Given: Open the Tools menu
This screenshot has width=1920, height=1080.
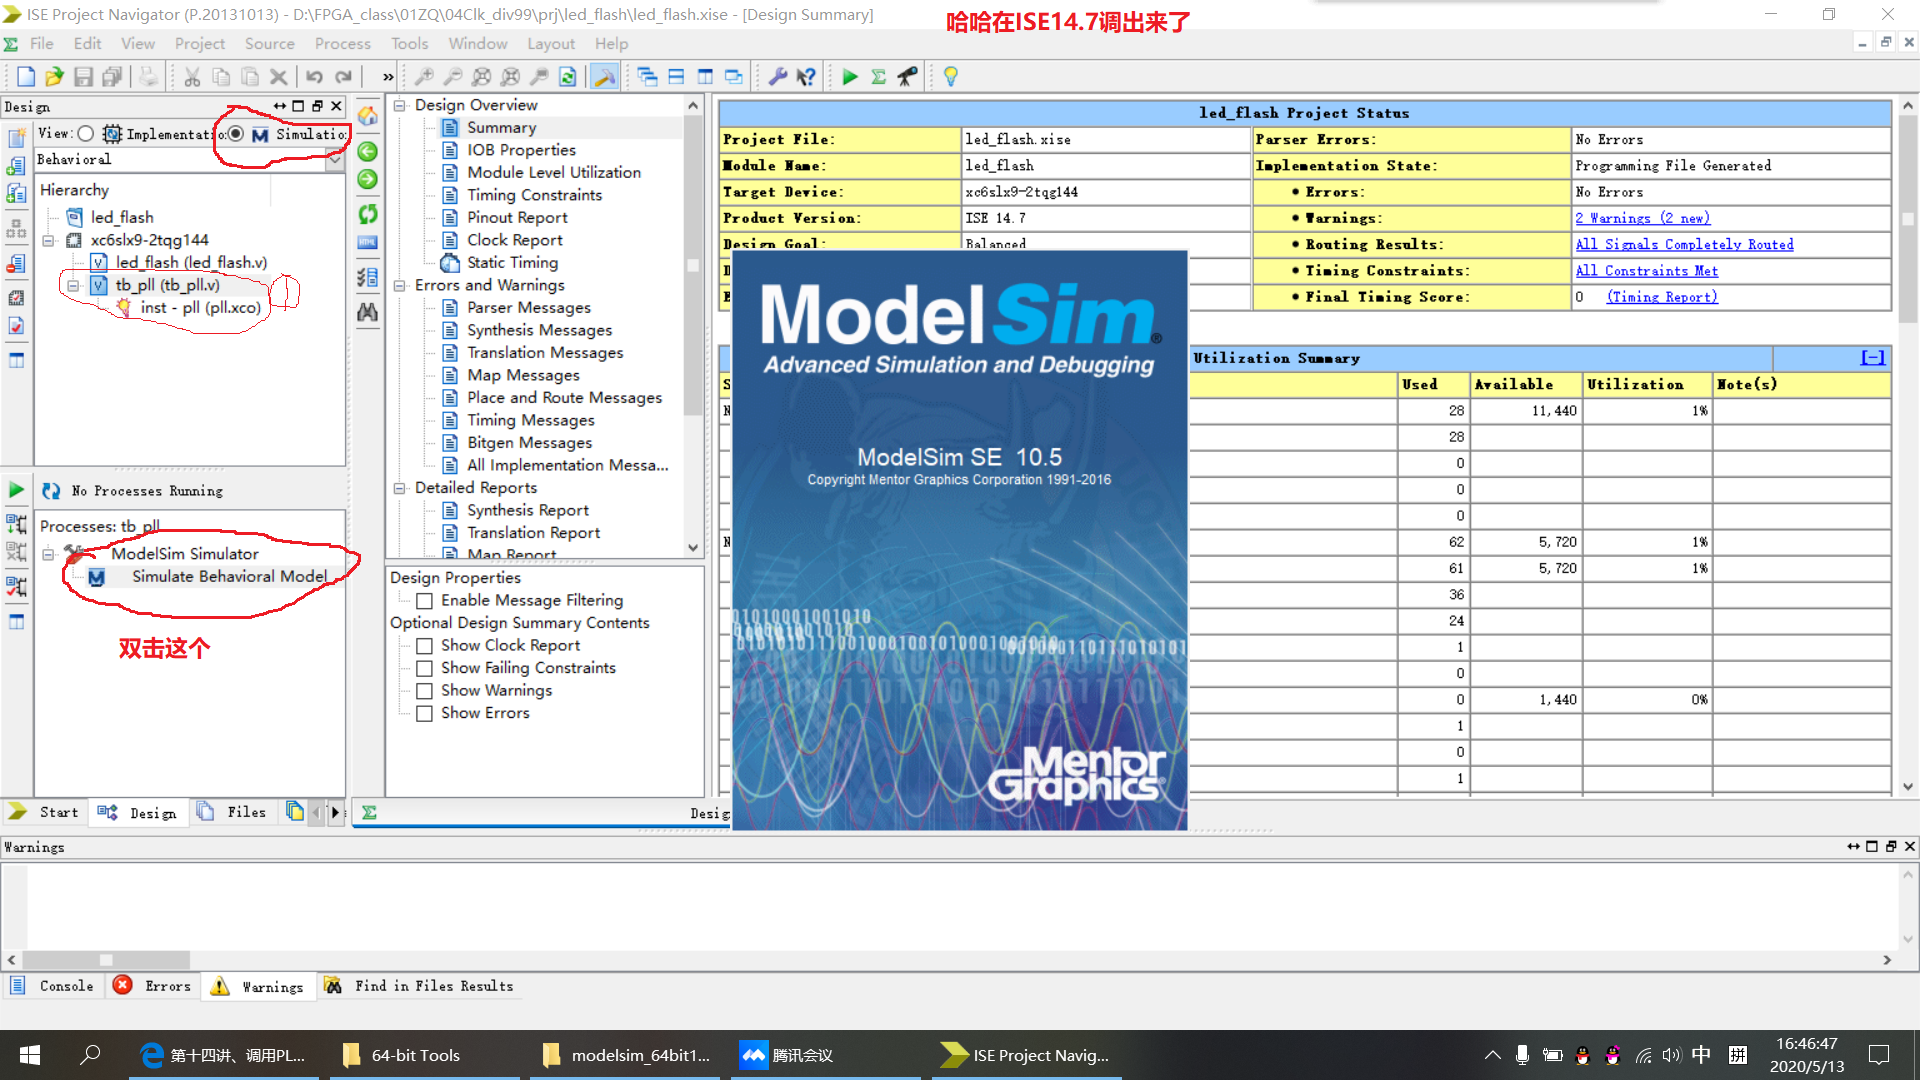Looking at the screenshot, I should pyautogui.click(x=410, y=44).
